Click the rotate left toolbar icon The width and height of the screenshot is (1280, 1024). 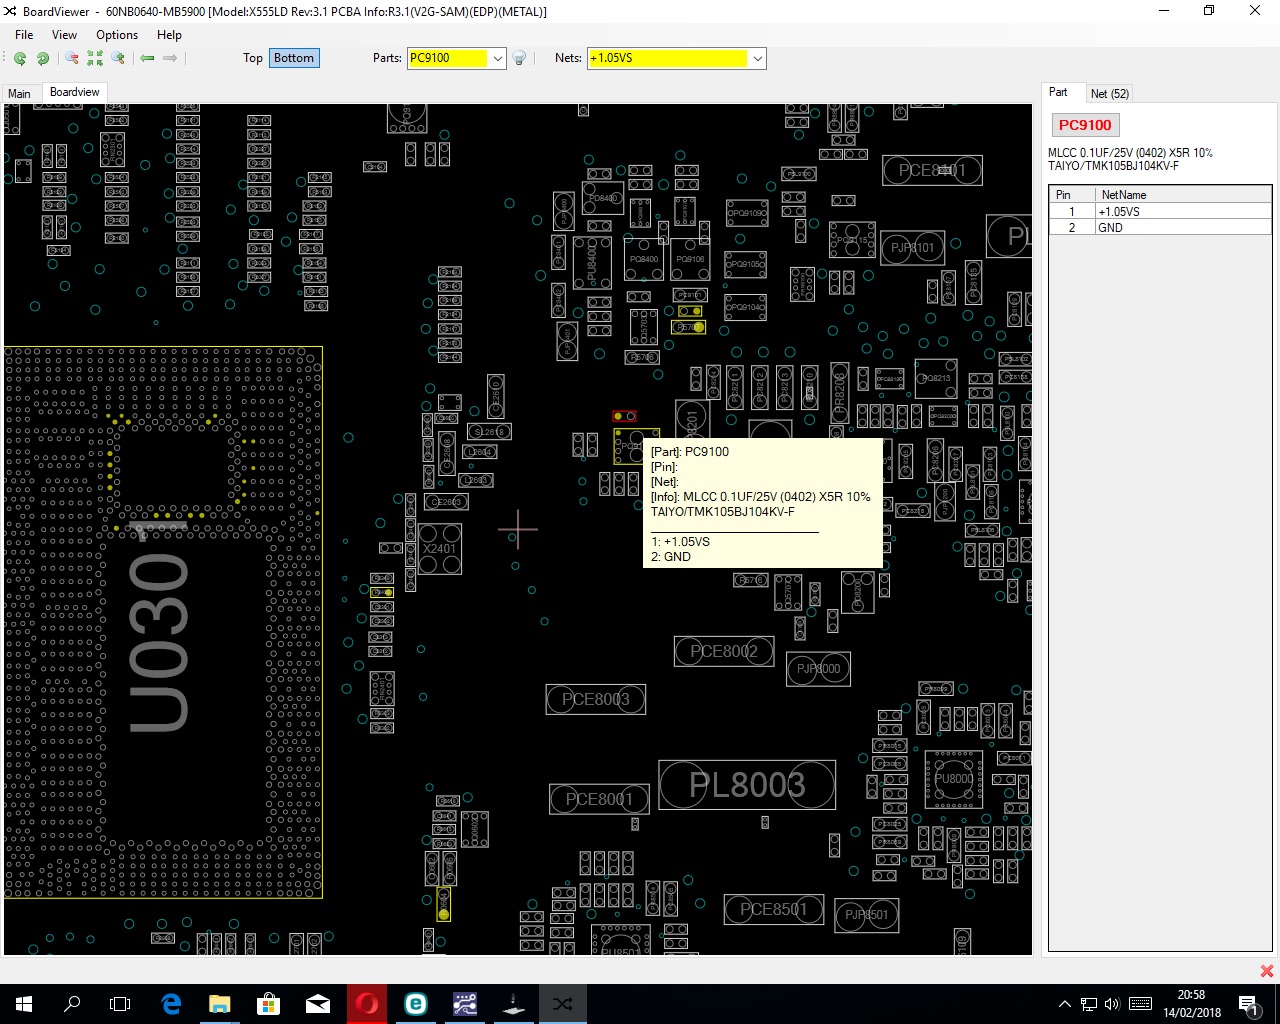pos(20,58)
